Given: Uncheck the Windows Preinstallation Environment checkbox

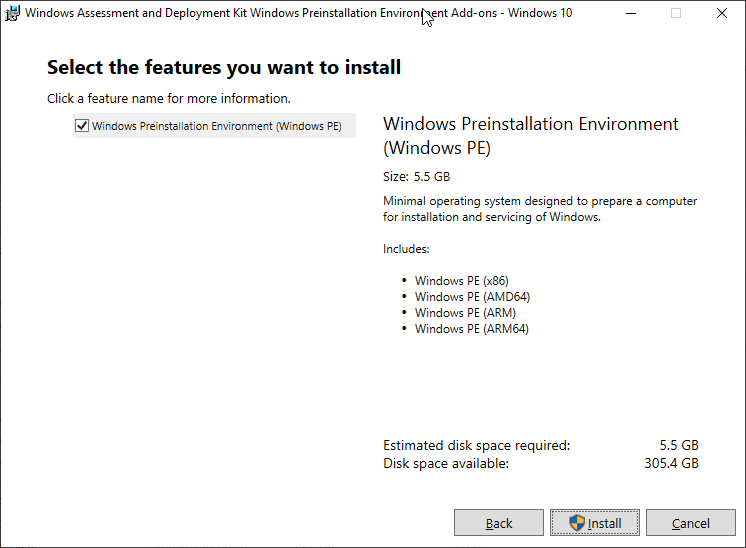Looking at the screenshot, I should (x=81, y=126).
